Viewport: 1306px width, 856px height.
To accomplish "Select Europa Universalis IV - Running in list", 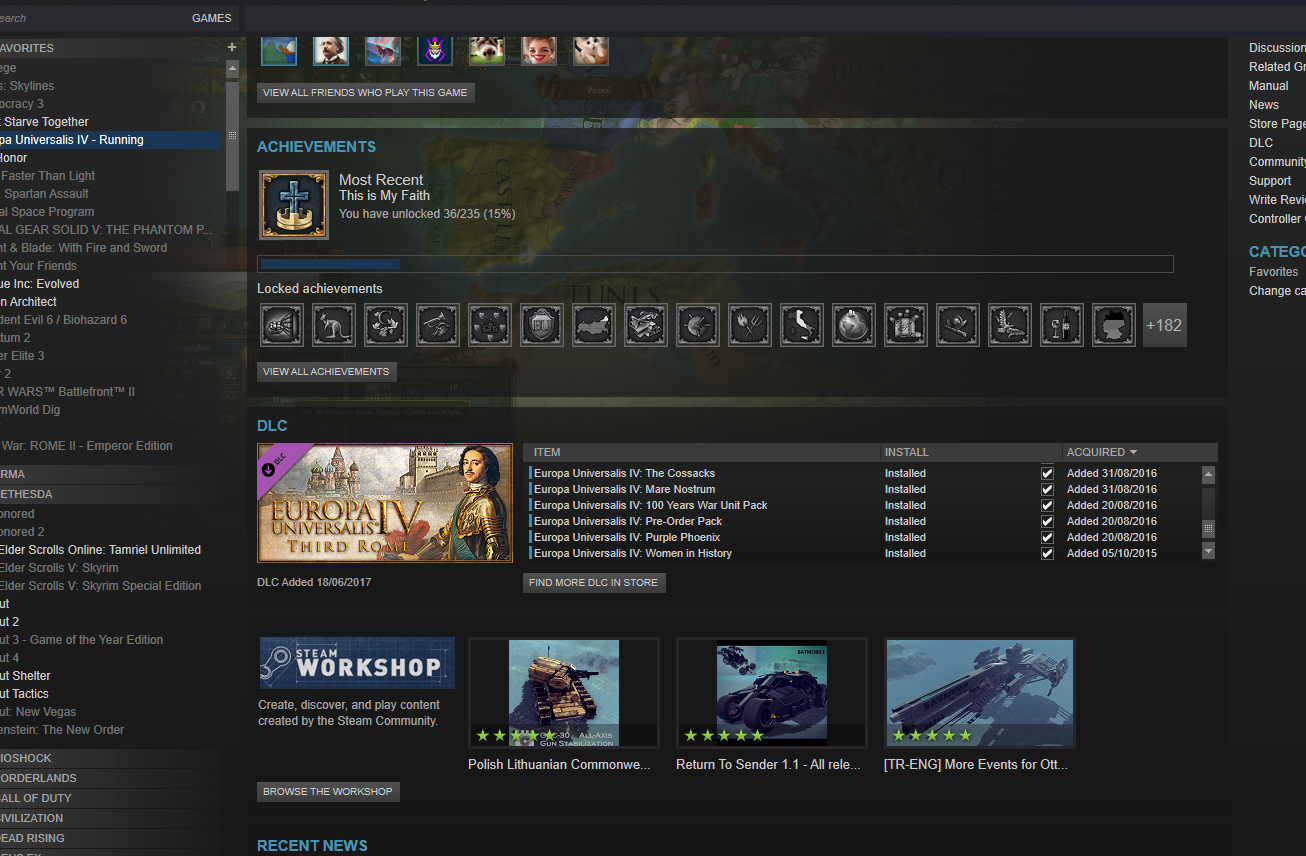I will pos(111,140).
